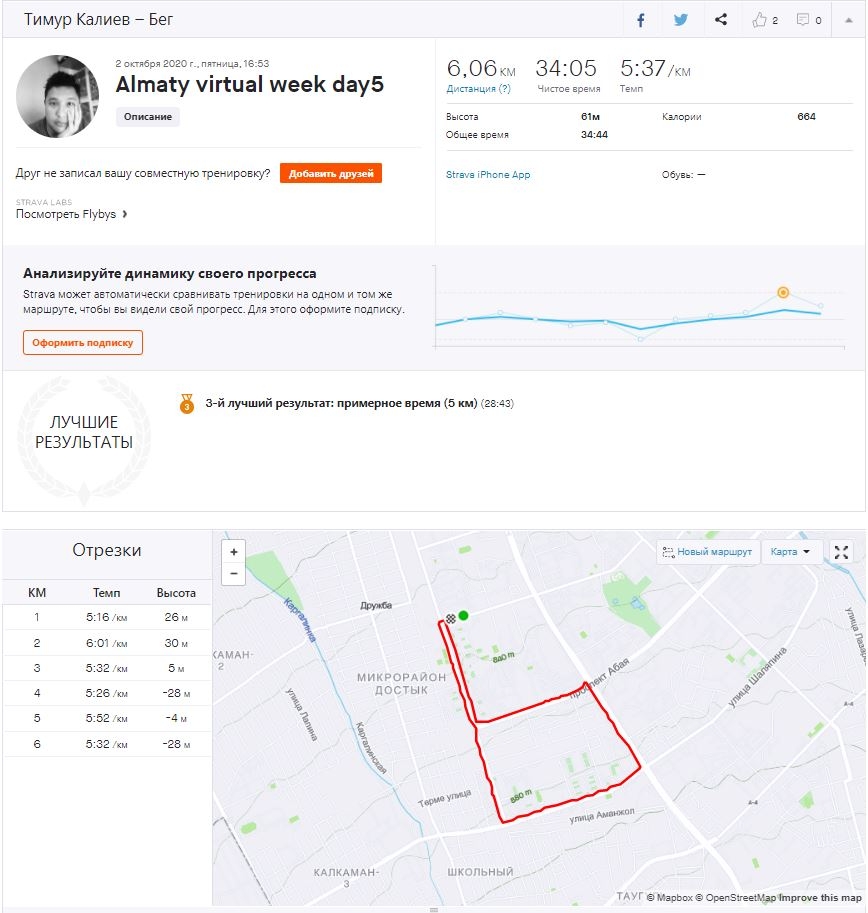Open the Strava iPhone App link
The image size is (868, 913).
pyautogui.click(x=488, y=175)
